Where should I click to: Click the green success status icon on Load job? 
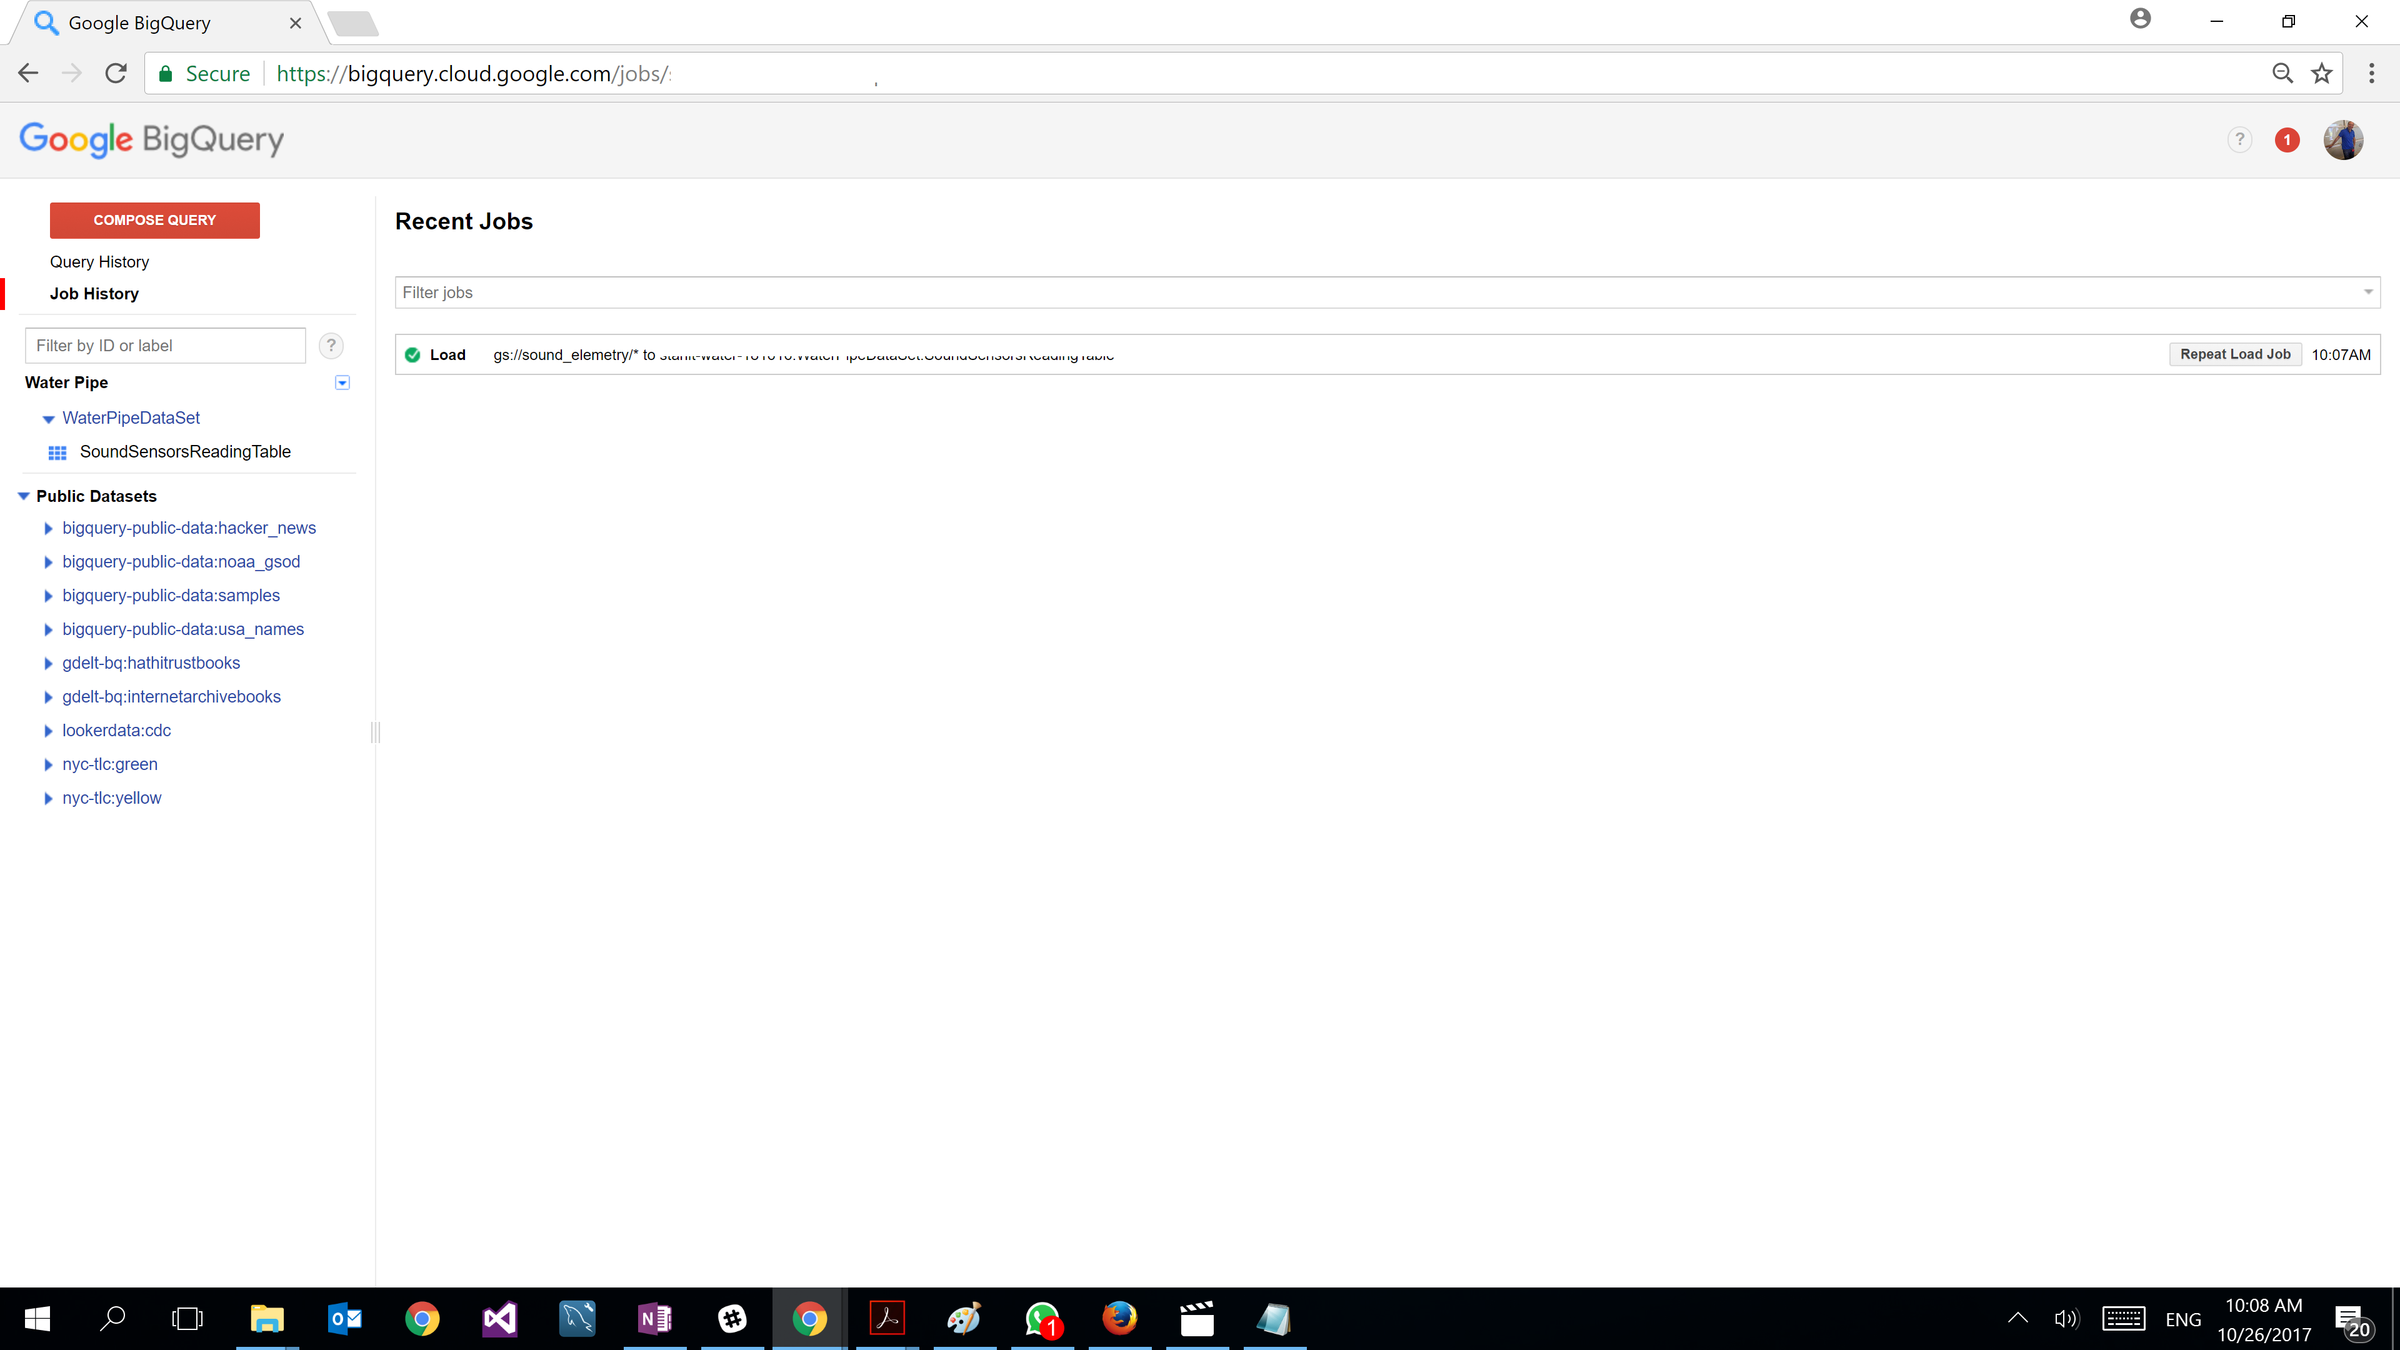(412, 355)
